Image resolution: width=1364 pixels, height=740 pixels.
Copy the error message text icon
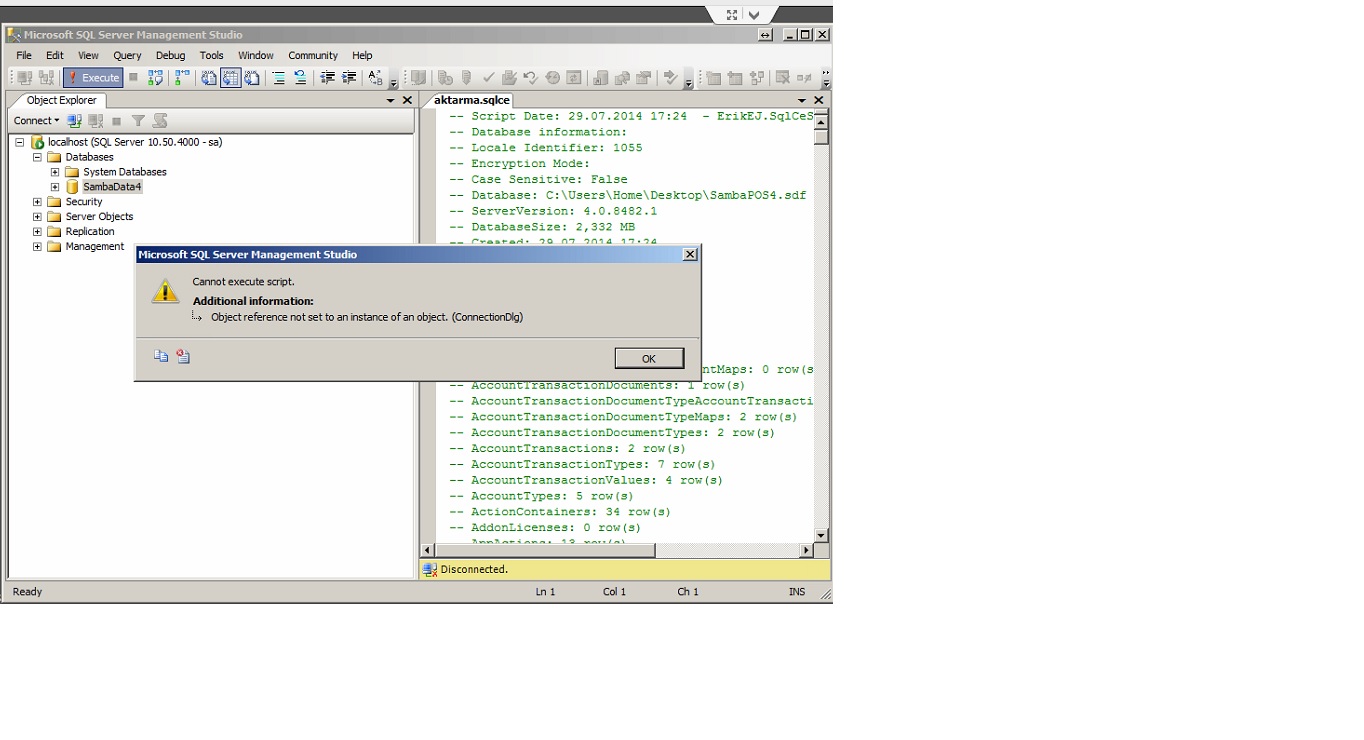[x=161, y=356]
